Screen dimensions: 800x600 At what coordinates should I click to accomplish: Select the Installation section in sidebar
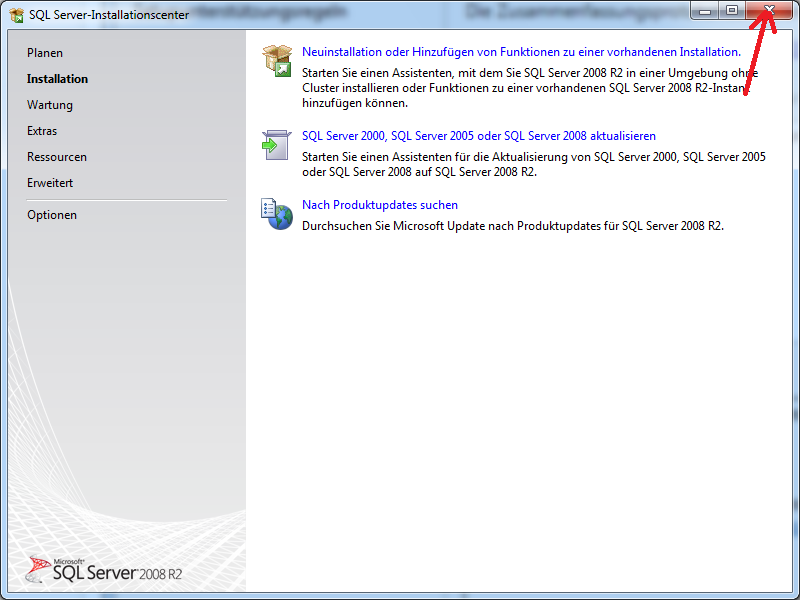point(57,79)
